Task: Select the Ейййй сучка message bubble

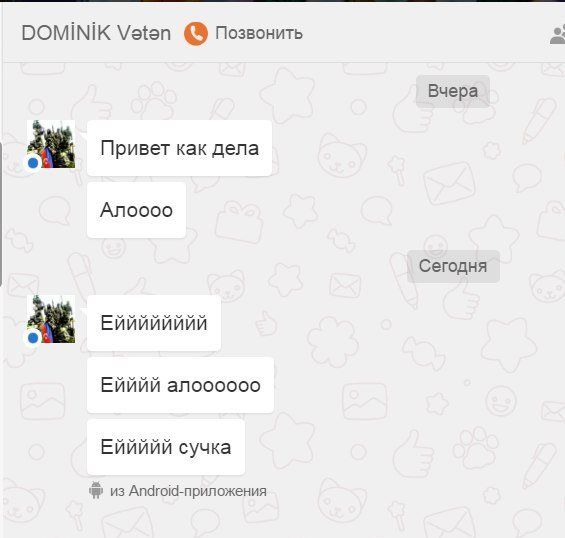Action: 166,447
